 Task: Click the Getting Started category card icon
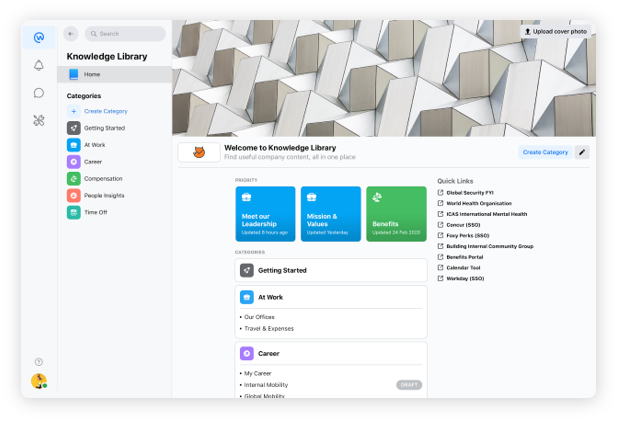click(247, 270)
